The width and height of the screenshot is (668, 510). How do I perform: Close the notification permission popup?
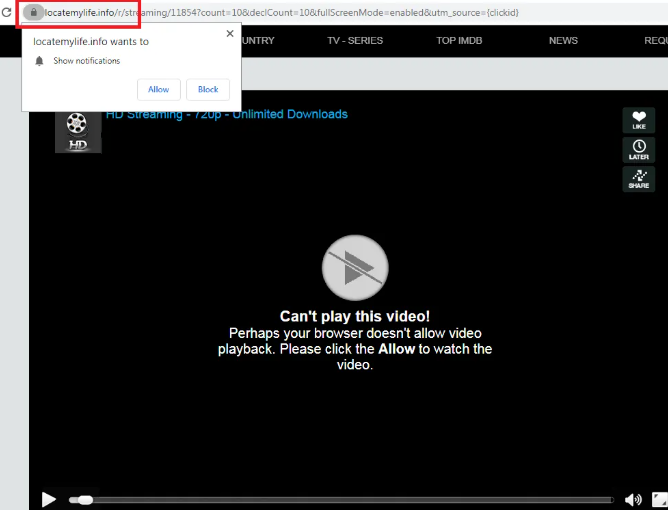click(230, 33)
